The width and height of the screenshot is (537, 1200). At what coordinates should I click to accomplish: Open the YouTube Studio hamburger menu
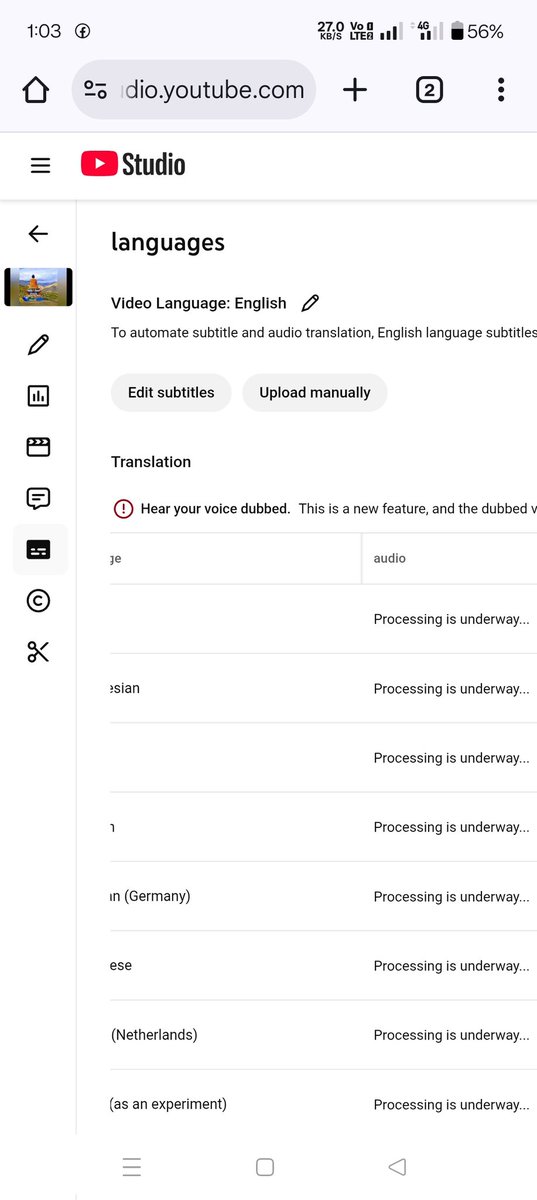[x=40, y=166]
